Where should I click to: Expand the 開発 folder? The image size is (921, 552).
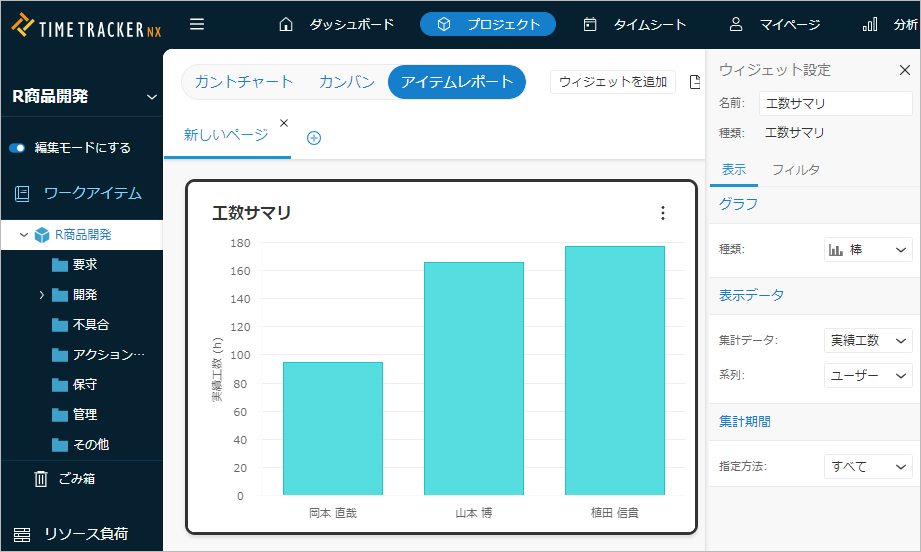(x=42, y=295)
